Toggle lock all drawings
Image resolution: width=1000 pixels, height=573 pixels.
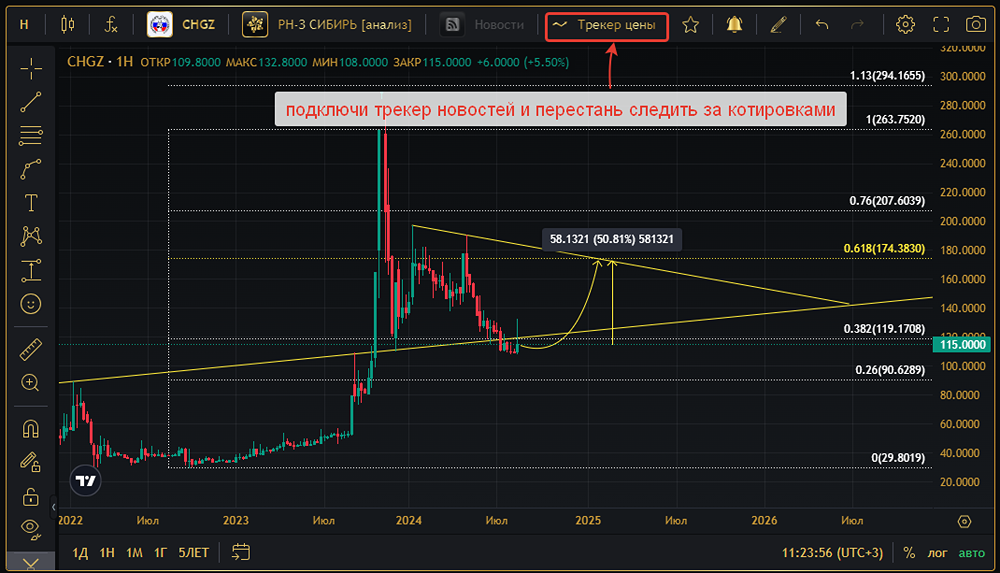pos(31,496)
